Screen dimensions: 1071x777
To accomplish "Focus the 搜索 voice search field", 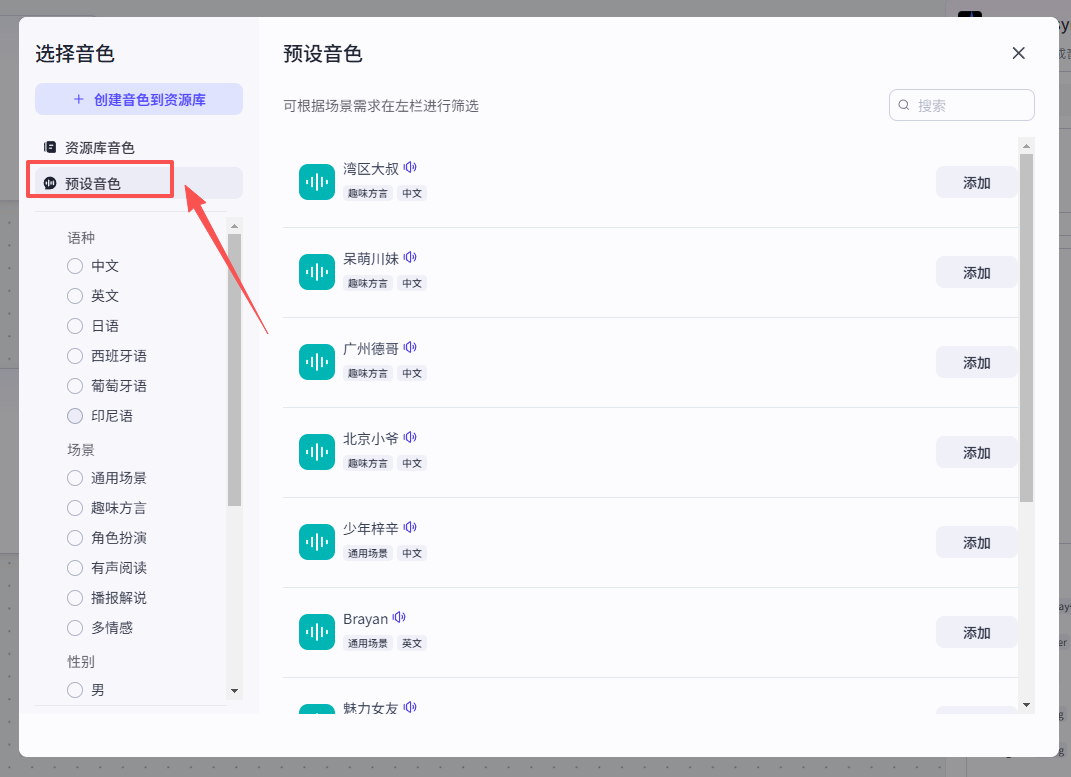I will click(x=970, y=105).
